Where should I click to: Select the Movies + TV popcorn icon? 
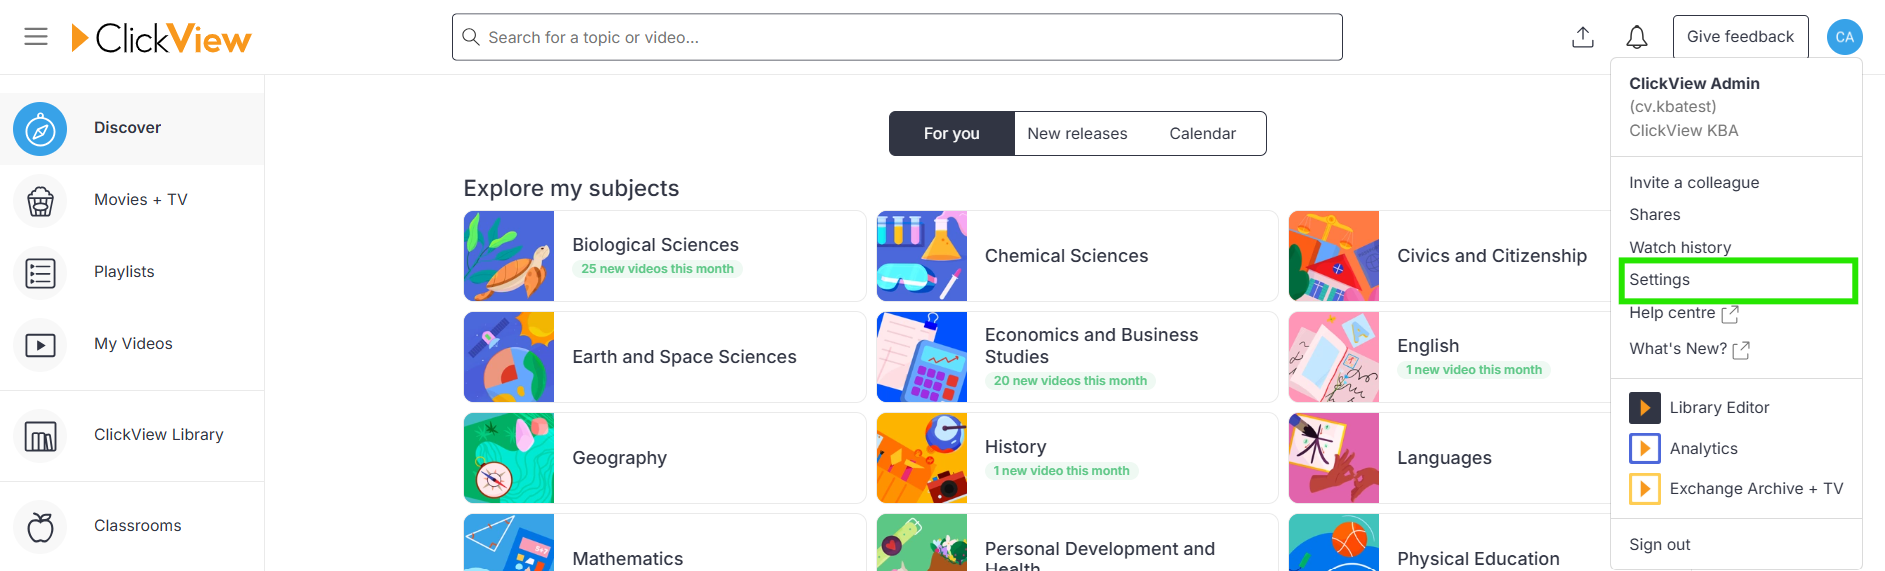[x=40, y=201]
